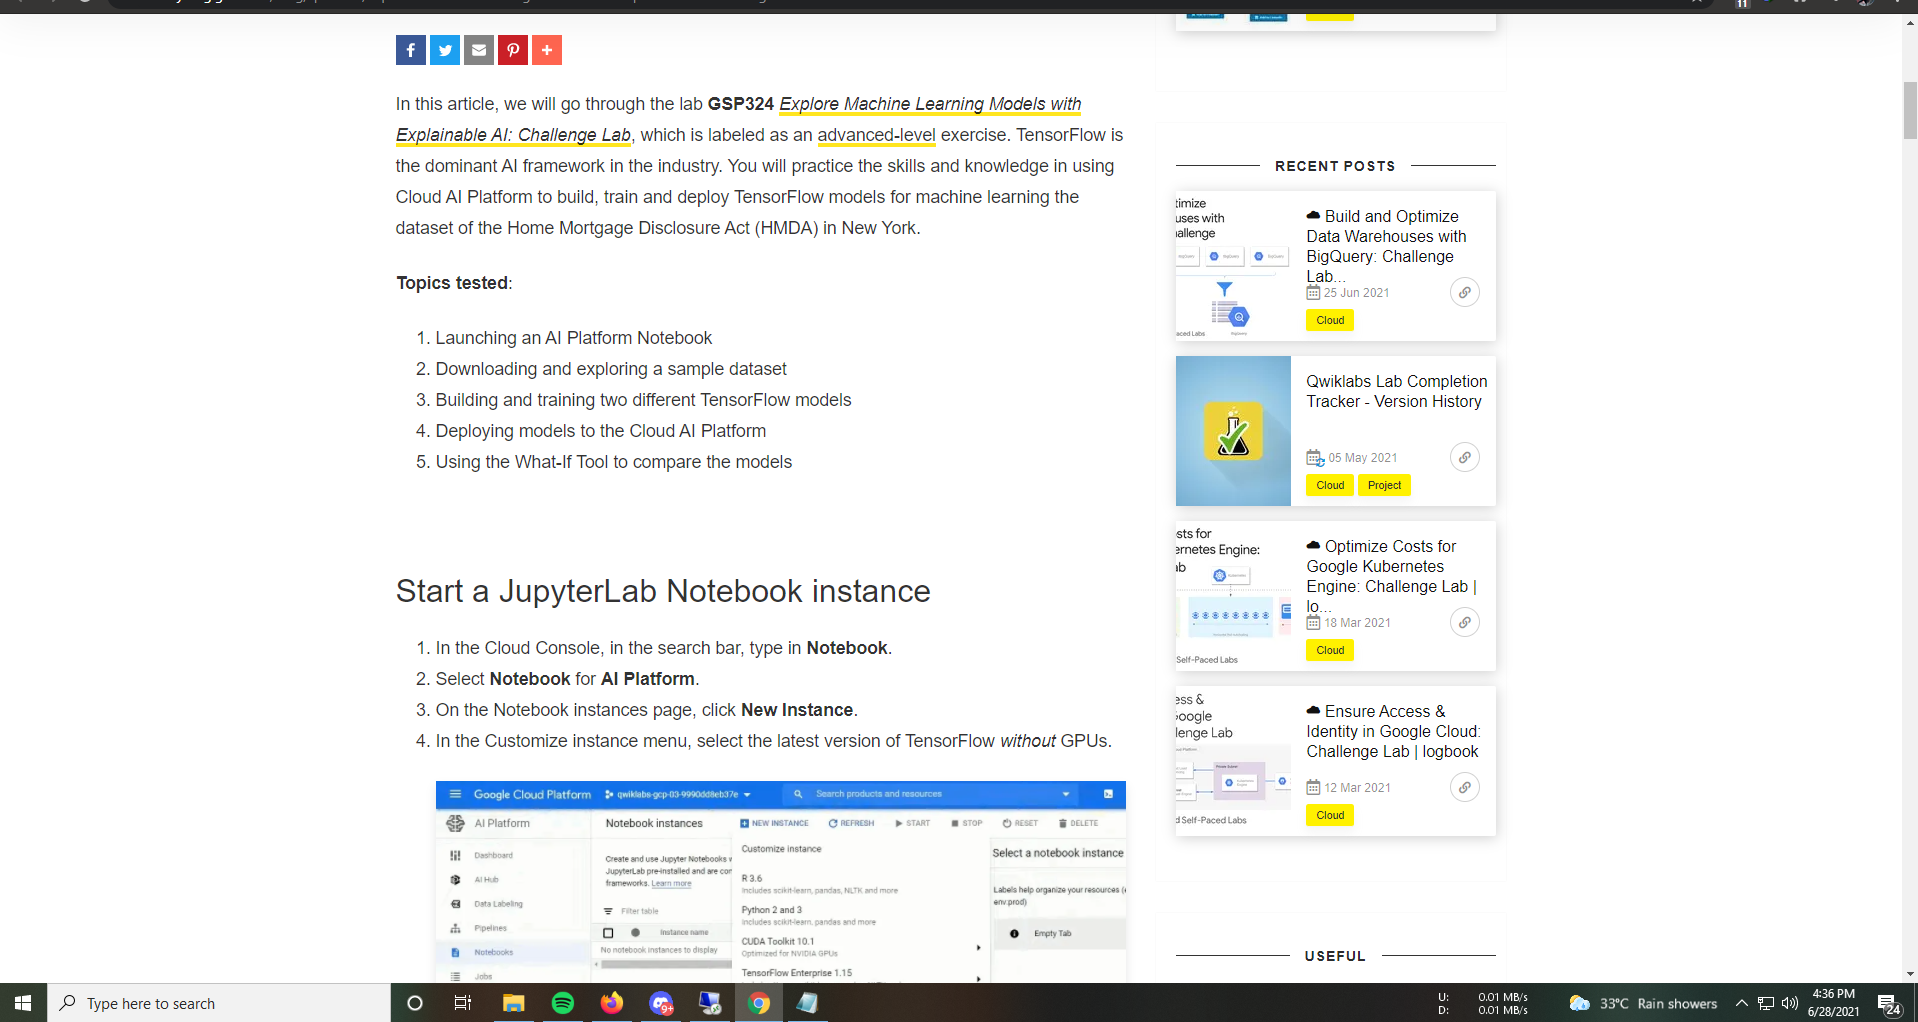Click the RECENT POSTS heading
Image resolution: width=1918 pixels, height=1022 pixels.
pyautogui.click(x=1335, y=166)
